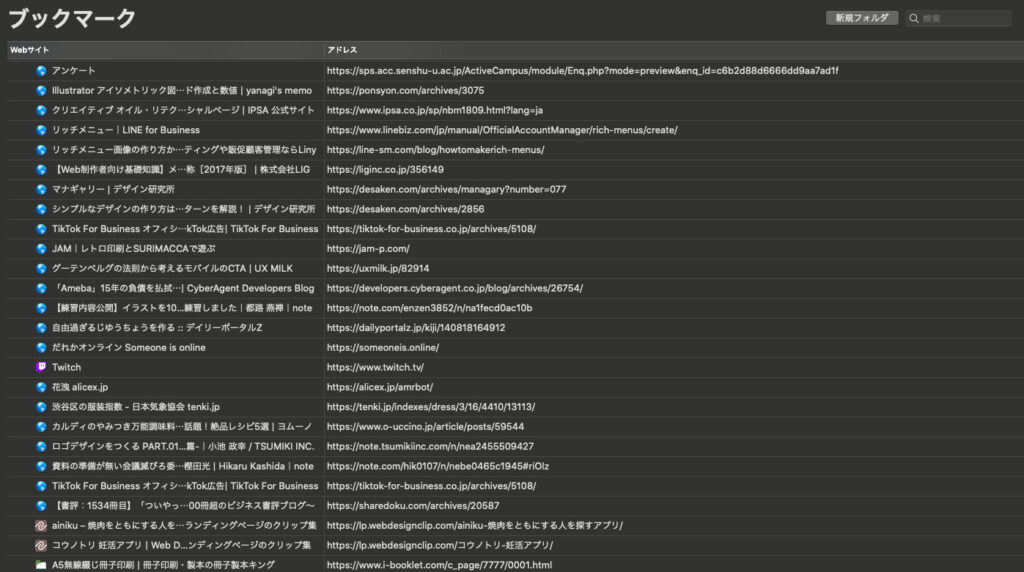This screenshot has height=572, width=1024.
Task: Click the purple Twitch favicon
Action: (41, 367)
